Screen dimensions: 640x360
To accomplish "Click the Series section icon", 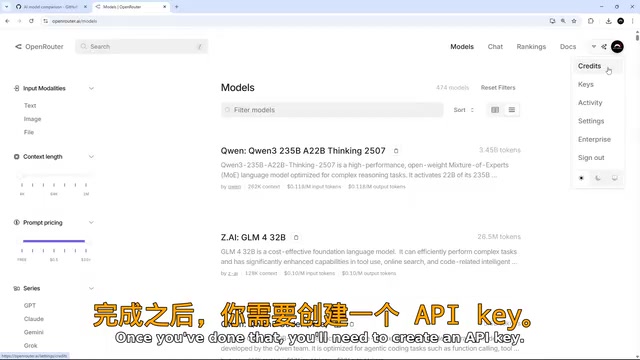I will [17, 288].
